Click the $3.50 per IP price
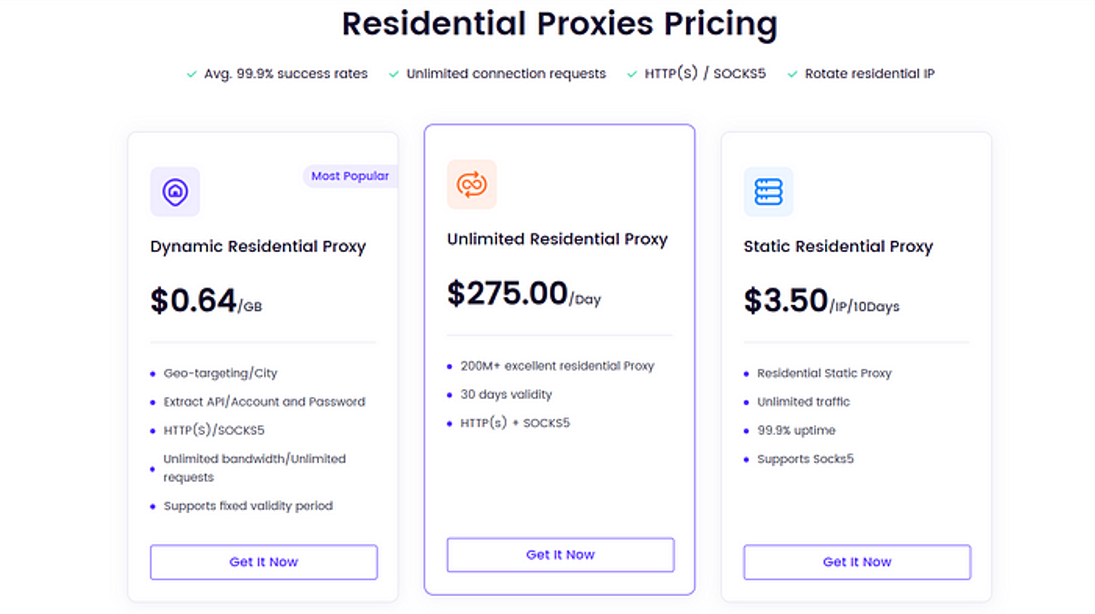The width and height of the screenshot is (1095, 614). [821, 301]
